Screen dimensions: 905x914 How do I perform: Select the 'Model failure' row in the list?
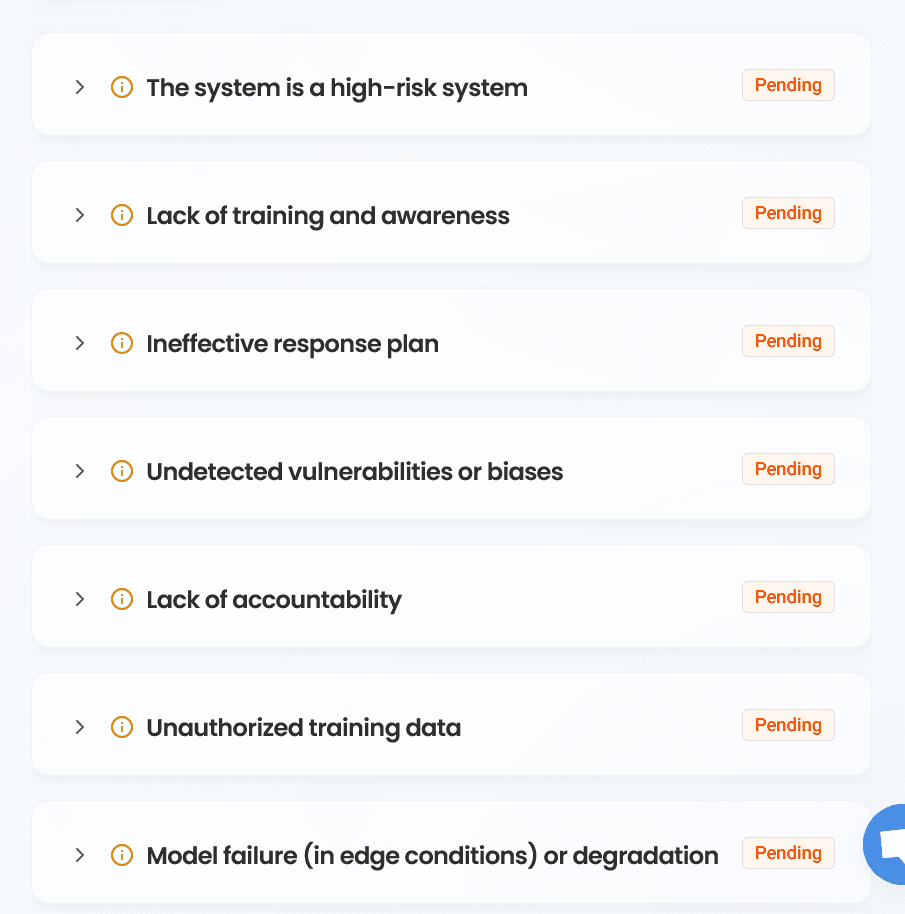coord(432,855)
